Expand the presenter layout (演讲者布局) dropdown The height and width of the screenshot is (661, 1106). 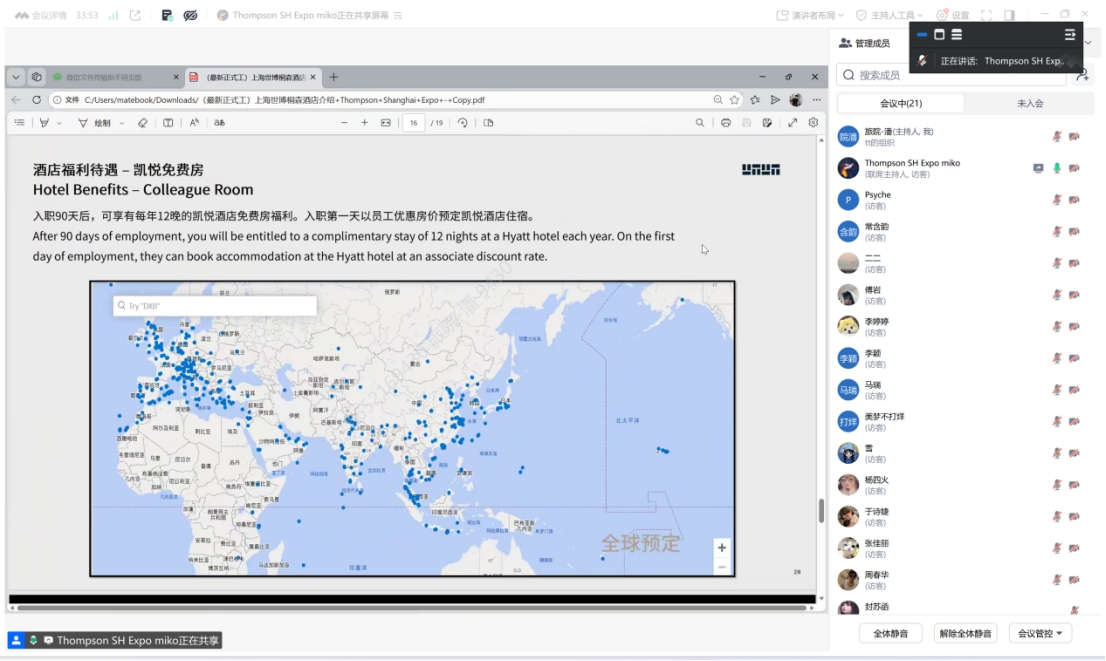(810, 15)
